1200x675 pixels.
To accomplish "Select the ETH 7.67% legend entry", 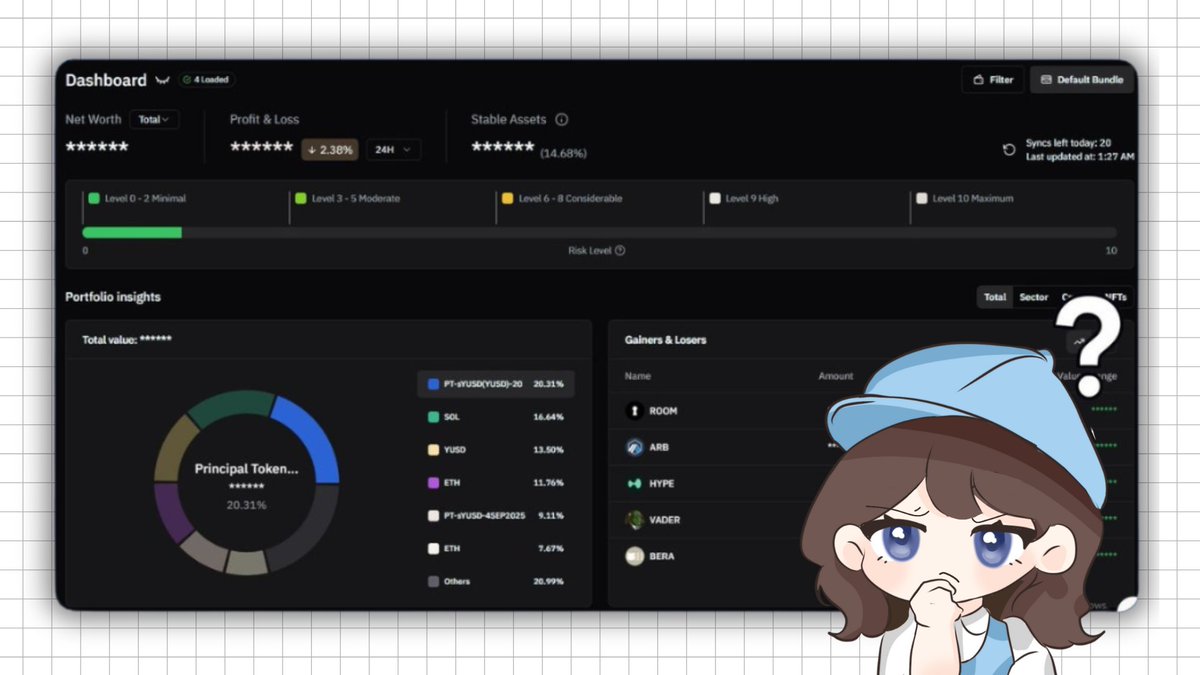I will click(495, 548).
